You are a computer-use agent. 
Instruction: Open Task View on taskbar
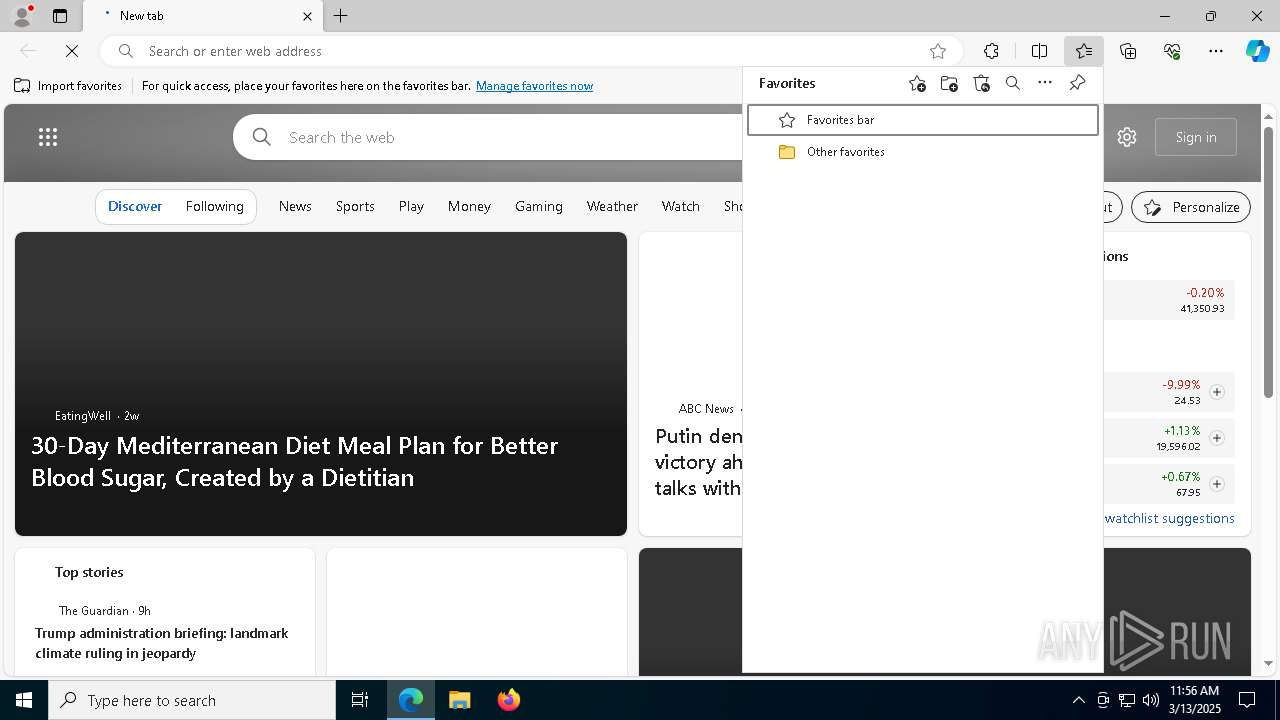pyautogui.click(x=360, y=700)
